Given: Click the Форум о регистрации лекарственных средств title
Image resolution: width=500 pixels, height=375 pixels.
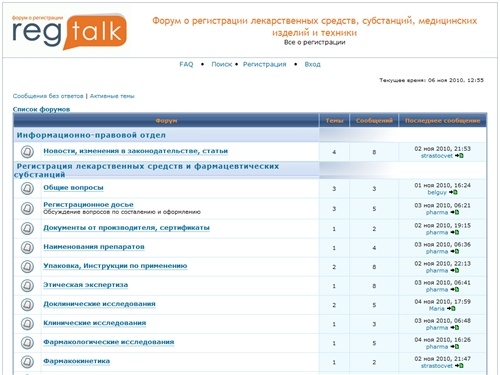Looking at the screenshot, I should point(315,27).
